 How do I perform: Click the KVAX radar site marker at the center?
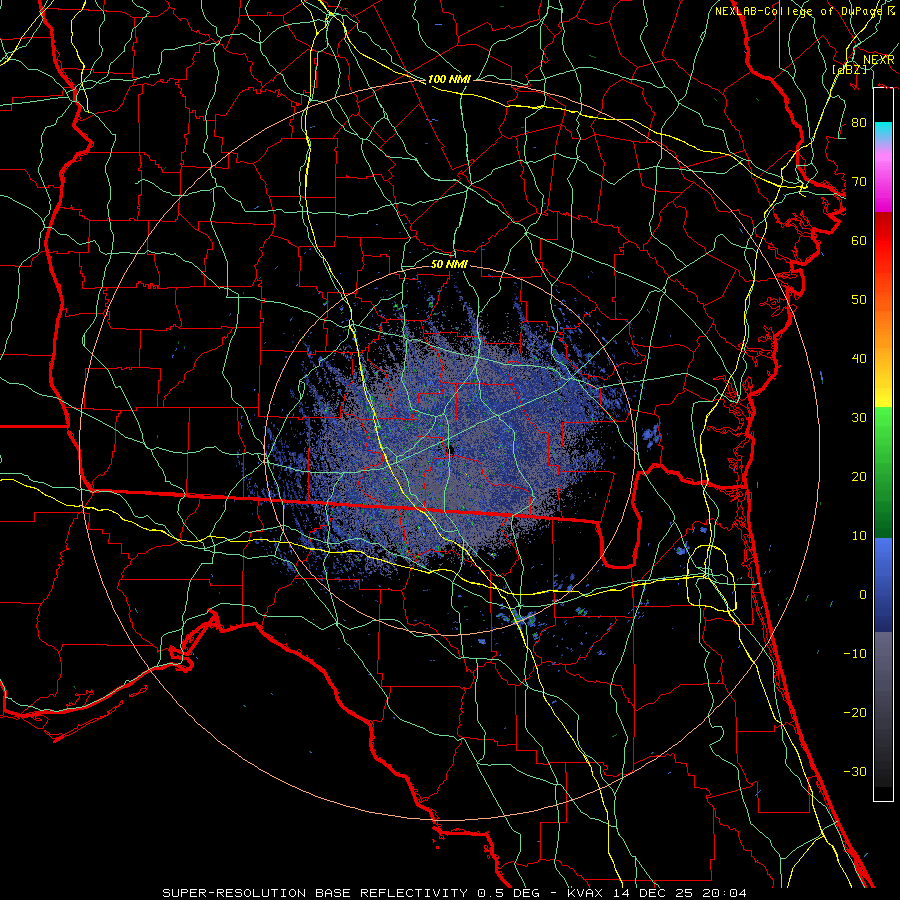451,449
